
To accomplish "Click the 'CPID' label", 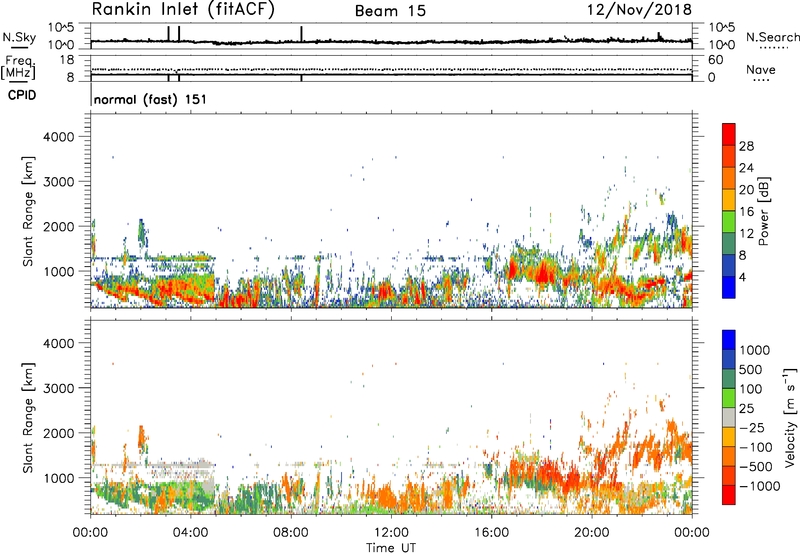I will tap(21, 95).
